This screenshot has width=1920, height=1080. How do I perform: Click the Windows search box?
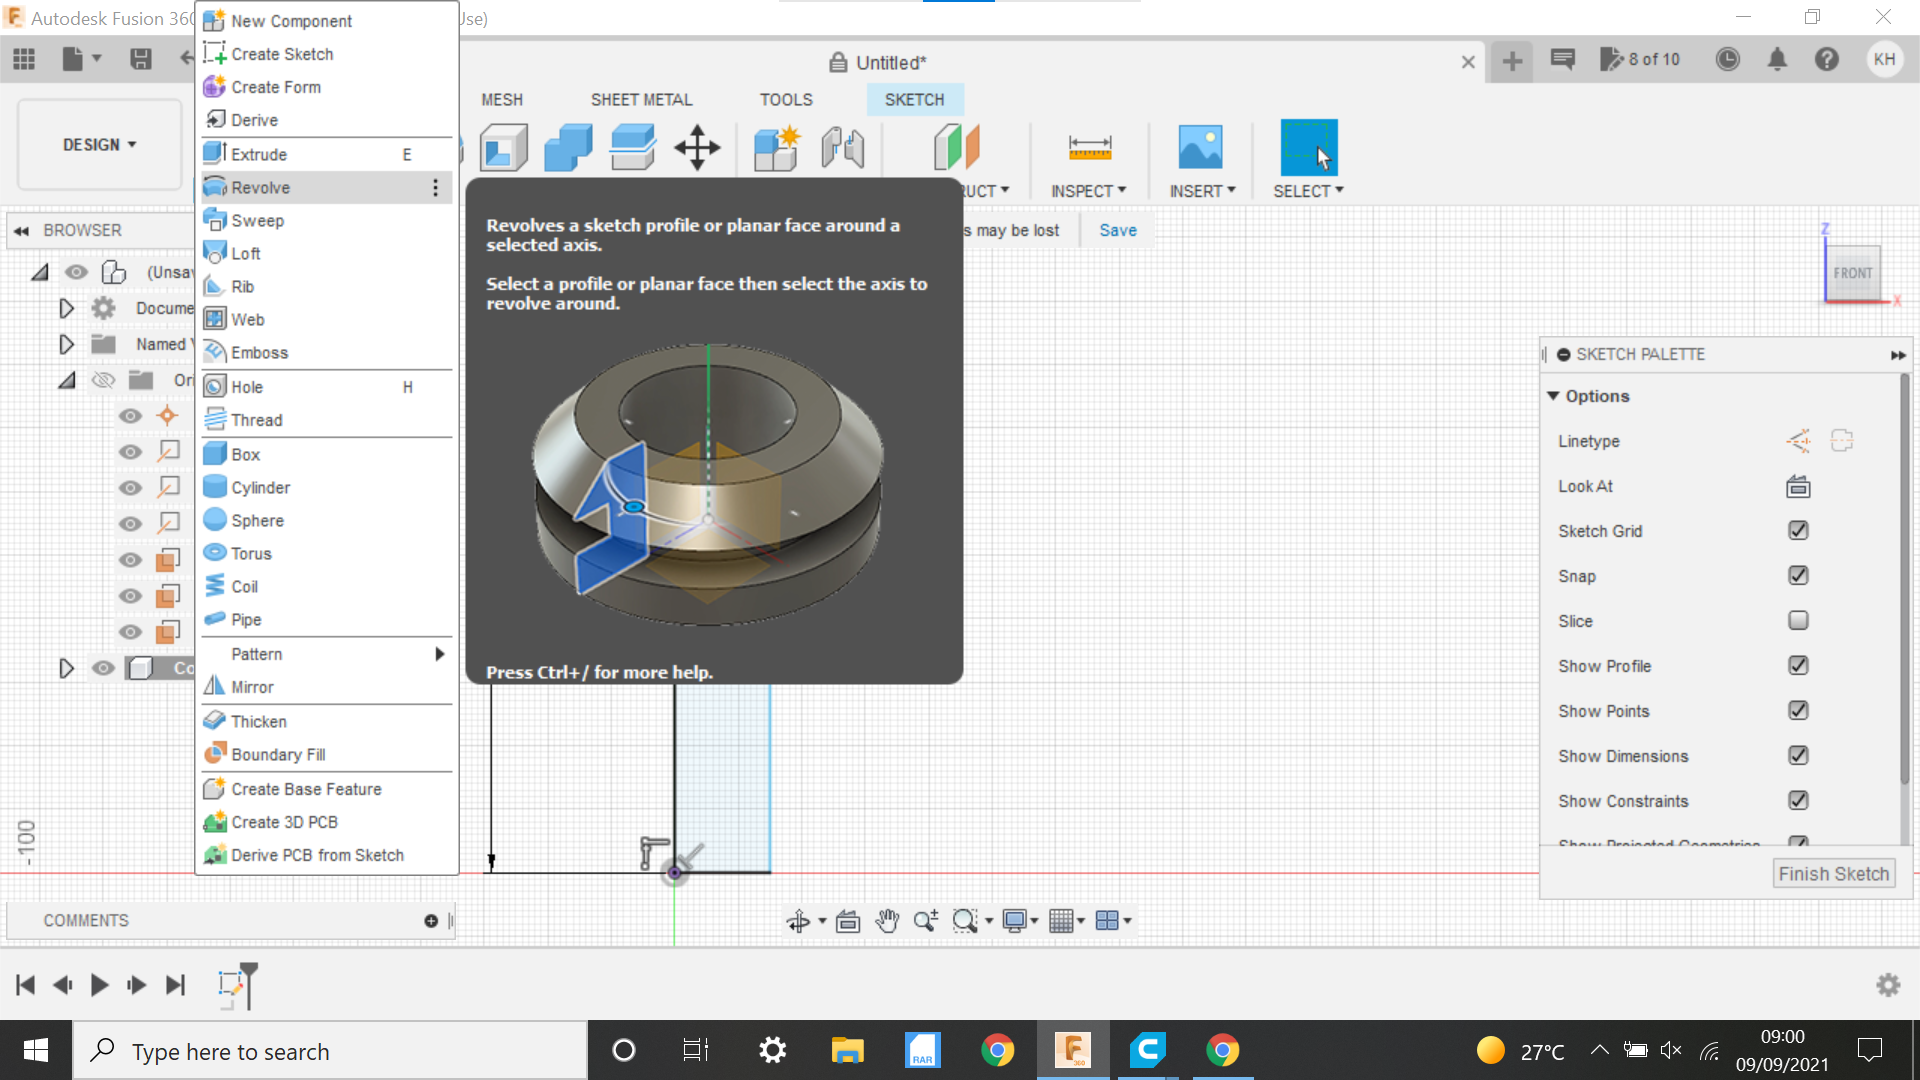coord(330,1051)
